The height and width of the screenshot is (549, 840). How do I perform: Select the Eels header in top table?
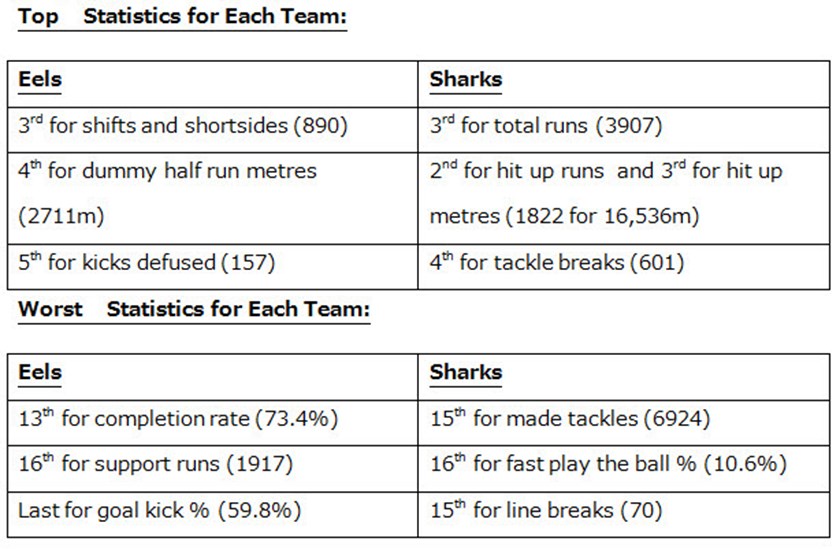click(40, 79)
